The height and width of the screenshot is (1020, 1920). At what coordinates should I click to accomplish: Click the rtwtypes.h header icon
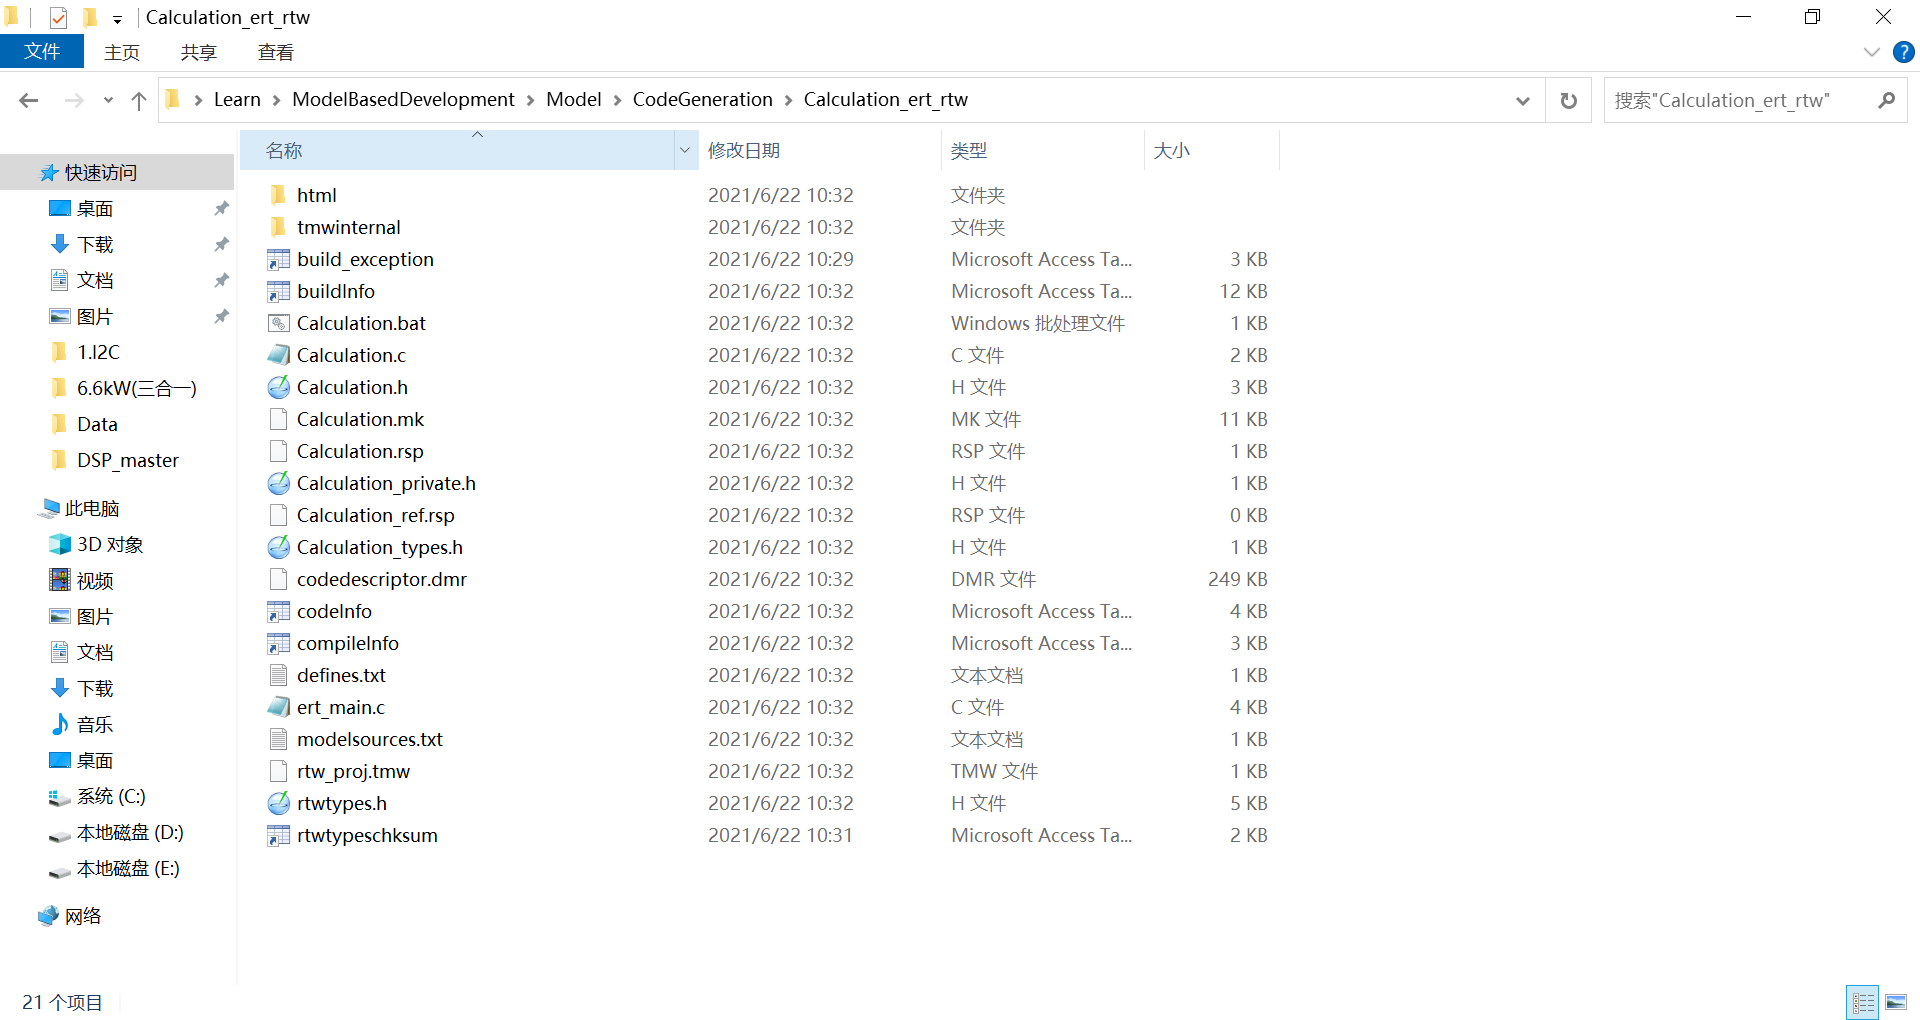tap(278, 803)
